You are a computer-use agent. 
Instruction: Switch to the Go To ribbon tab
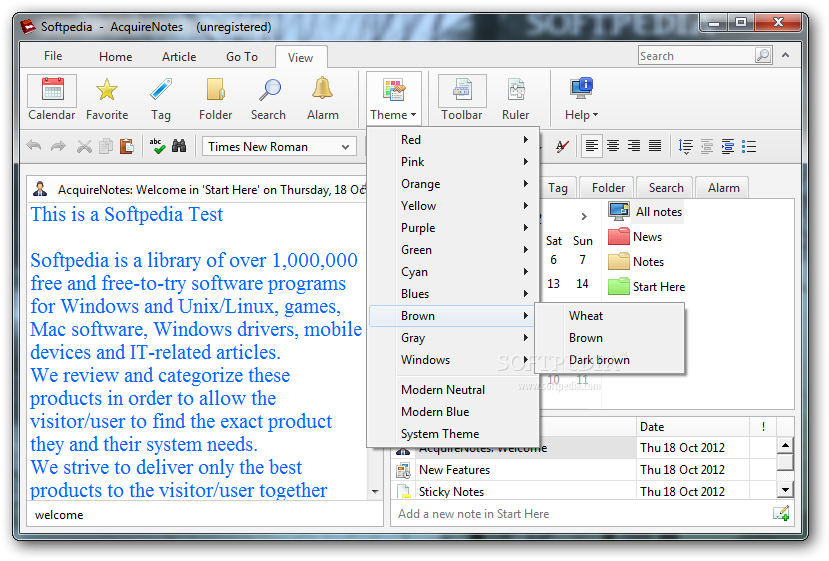click(242, 57)
